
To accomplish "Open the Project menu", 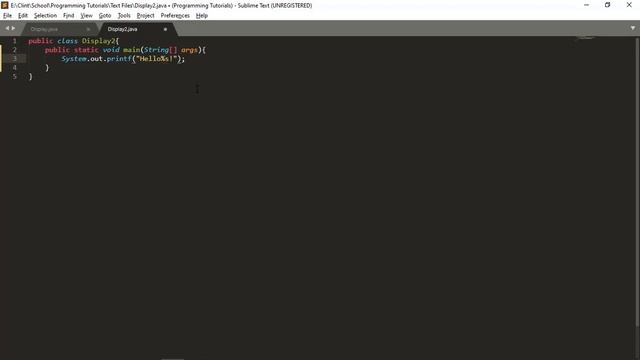I will click(145, 16).
